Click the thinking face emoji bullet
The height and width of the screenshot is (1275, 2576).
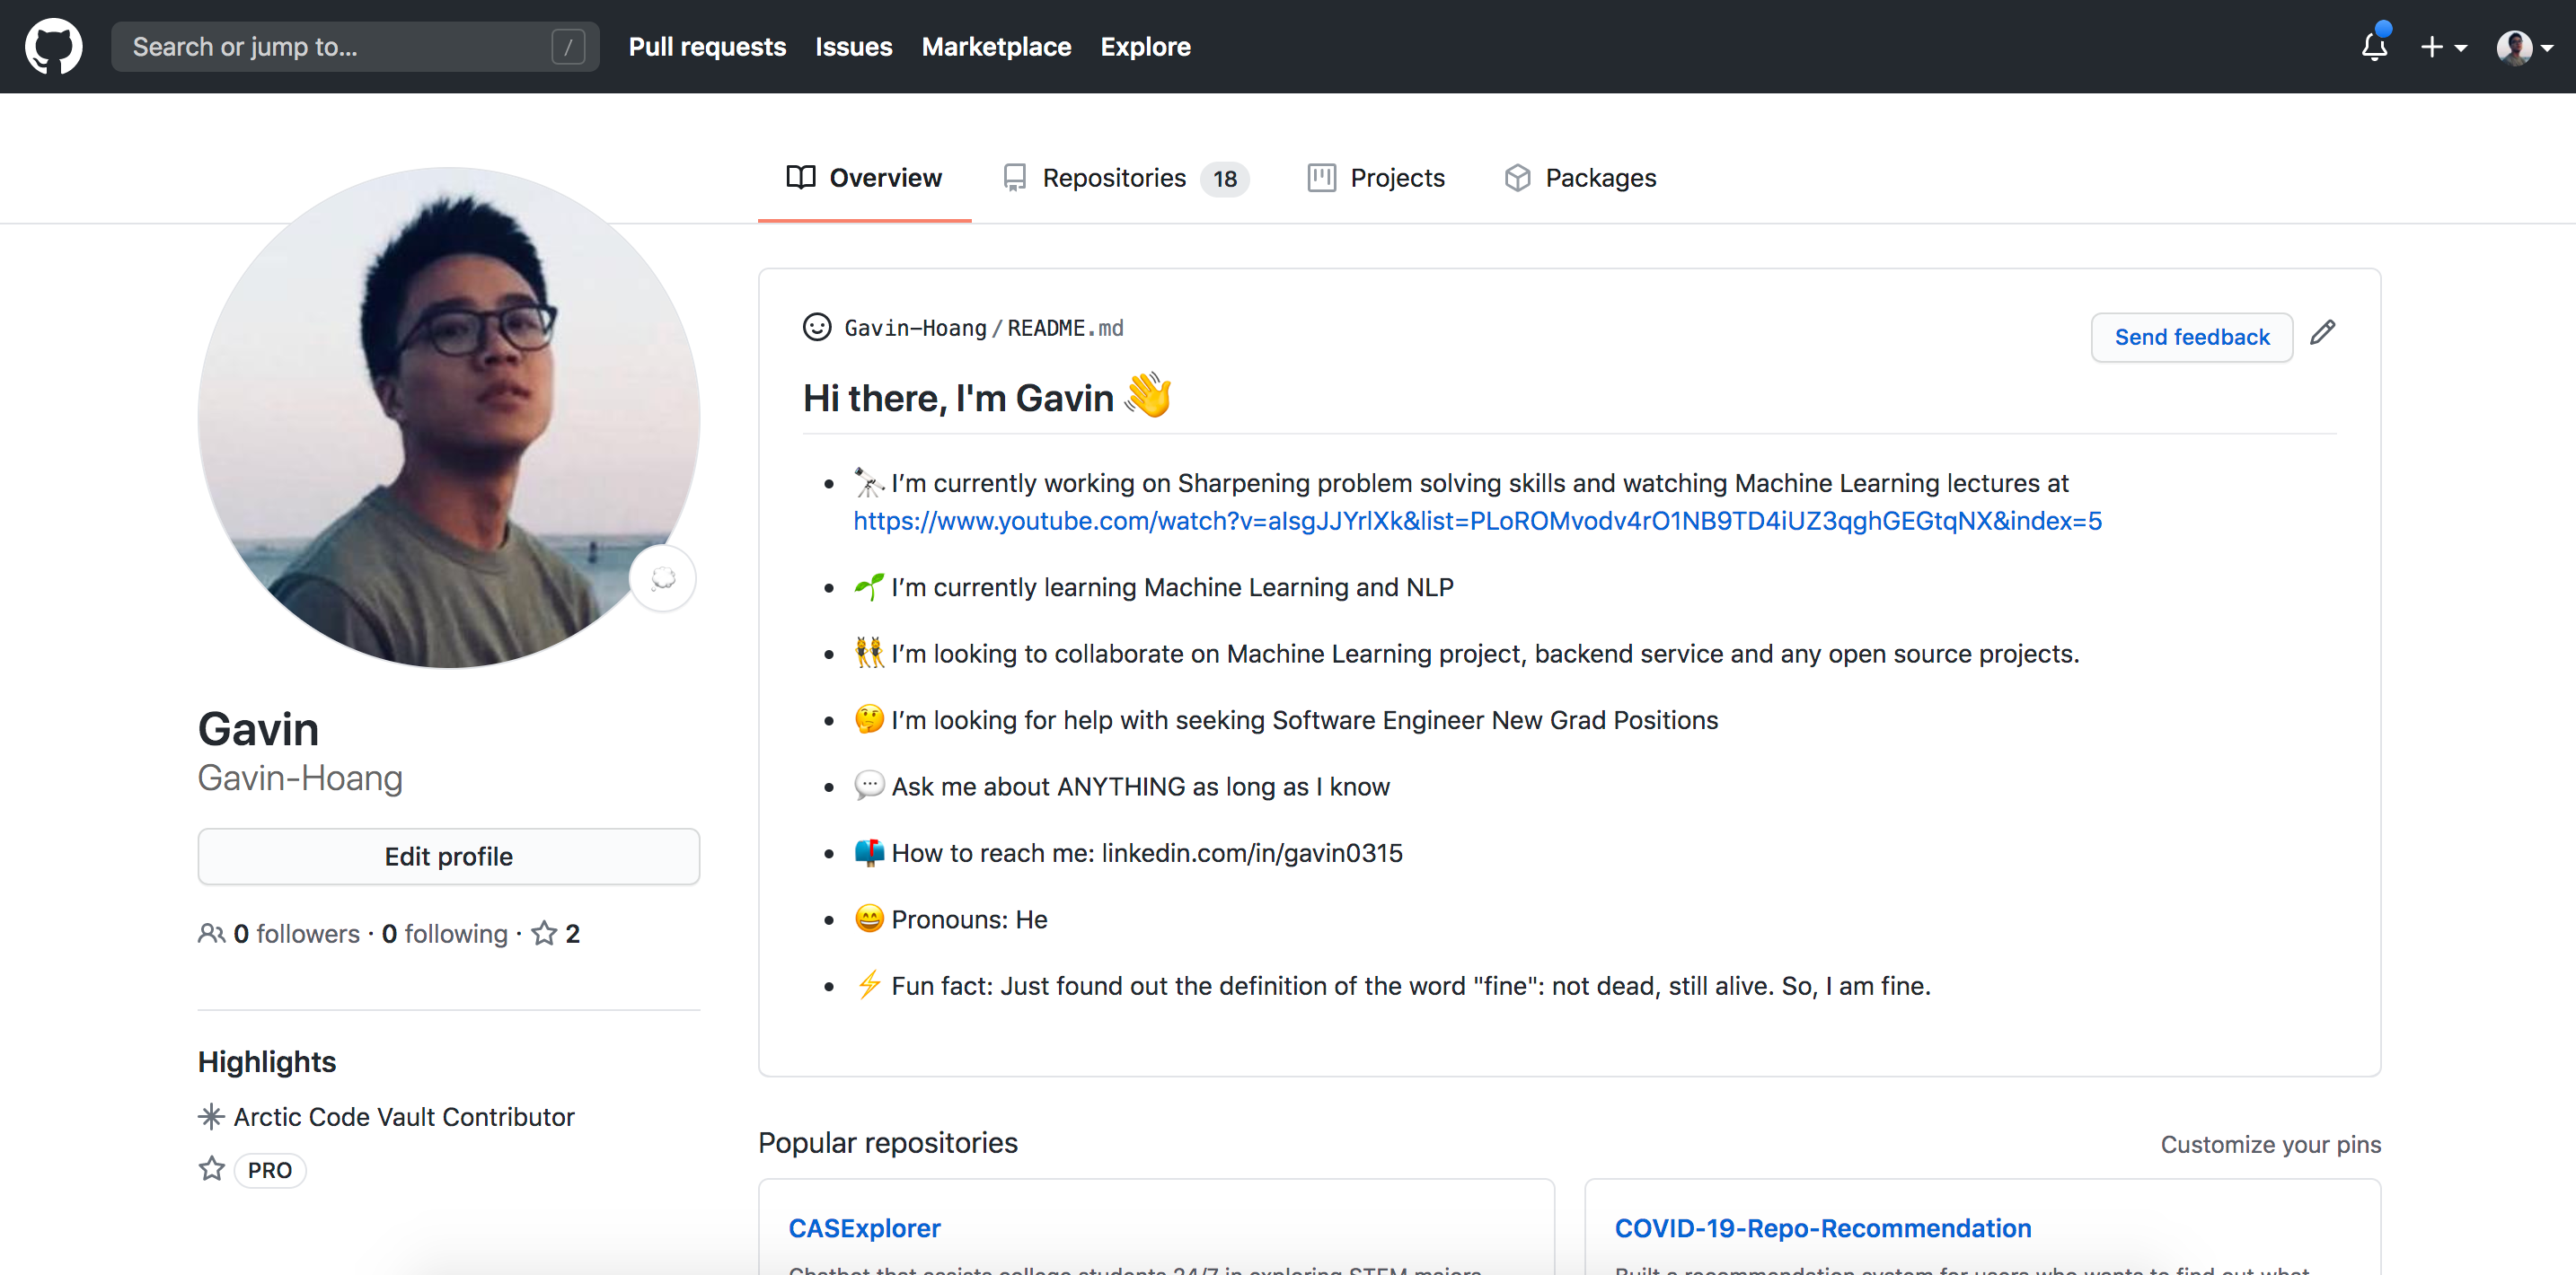[x=869, y=719]
